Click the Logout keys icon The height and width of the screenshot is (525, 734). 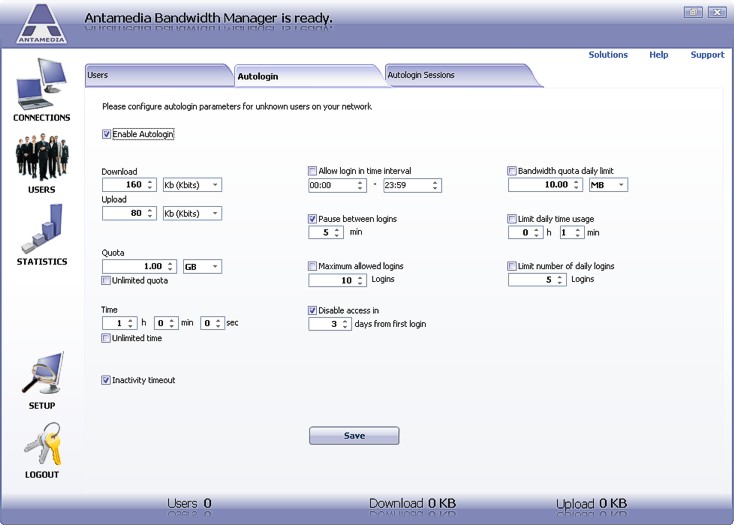click(x=42, y=445)
